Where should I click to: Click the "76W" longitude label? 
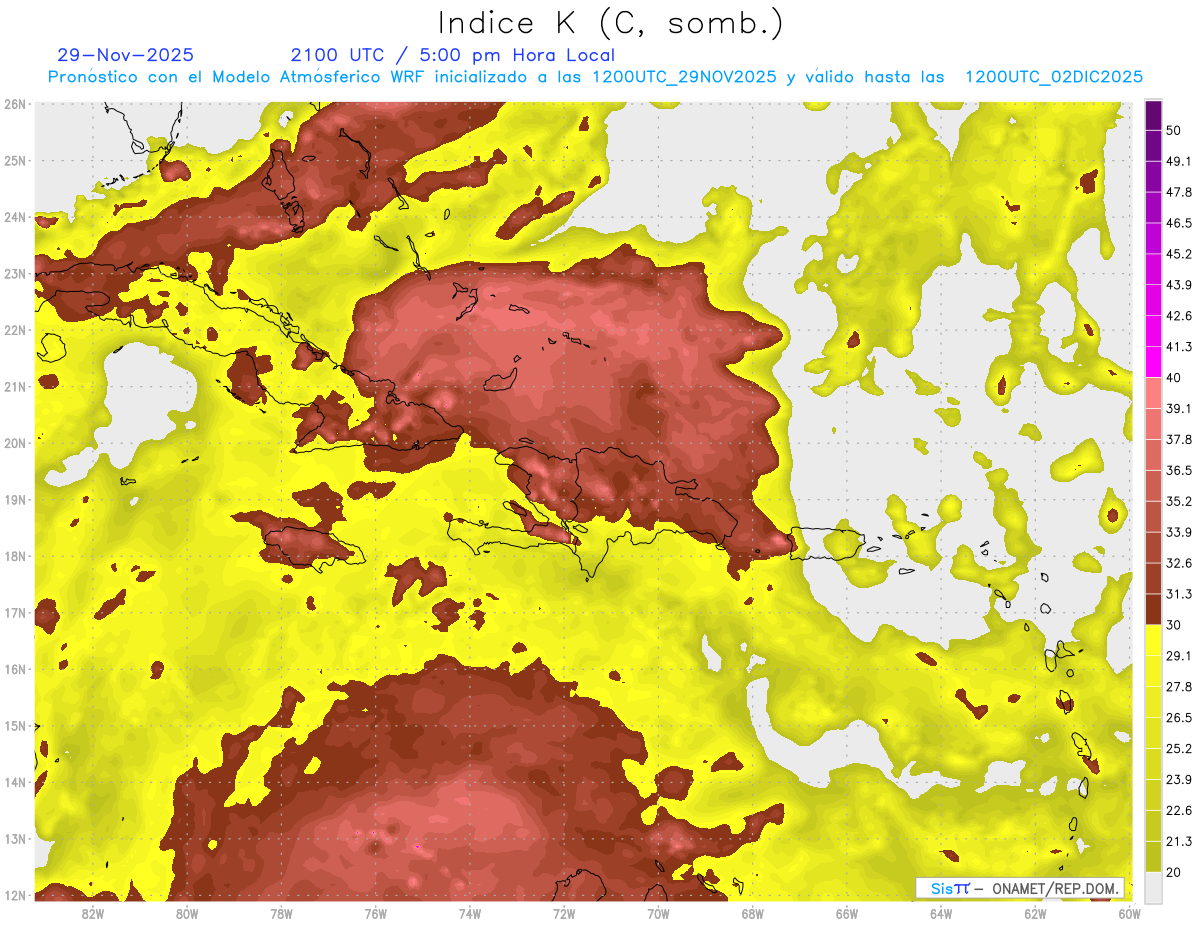click(375, 913)
